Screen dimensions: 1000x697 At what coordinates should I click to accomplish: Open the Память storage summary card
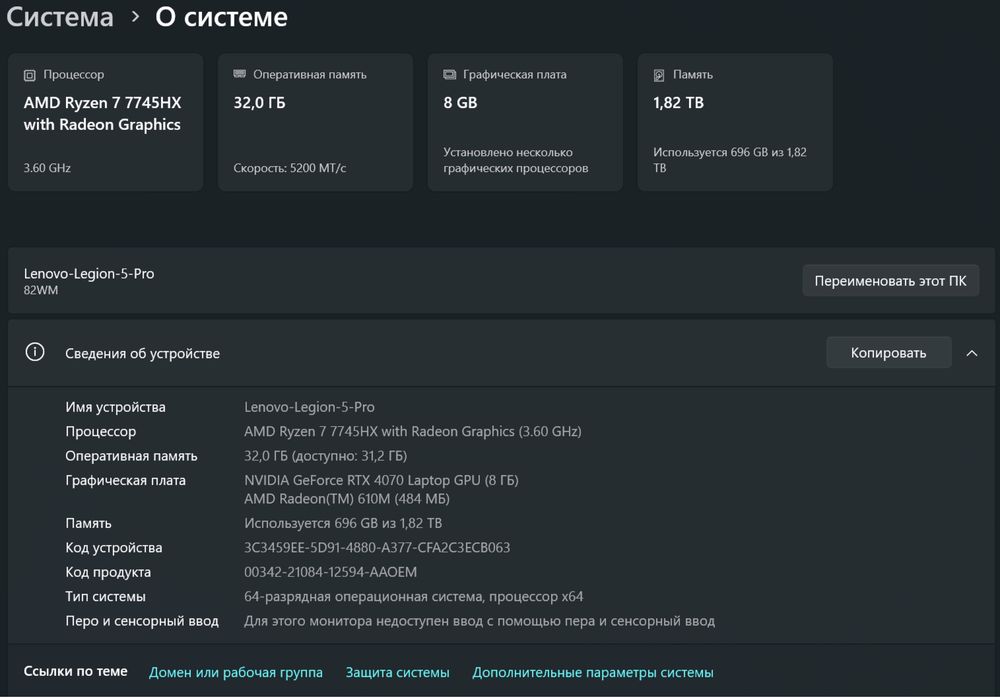[735, 122]
